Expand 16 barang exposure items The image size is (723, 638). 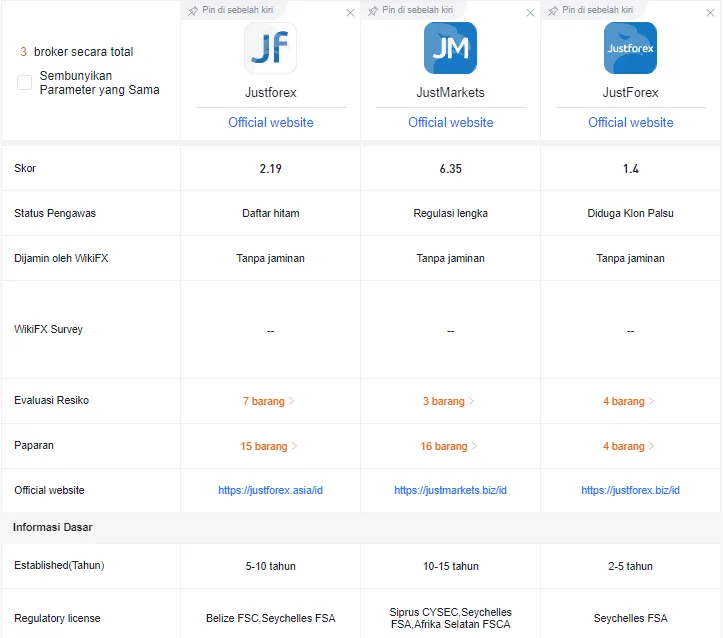pos(448,446)
